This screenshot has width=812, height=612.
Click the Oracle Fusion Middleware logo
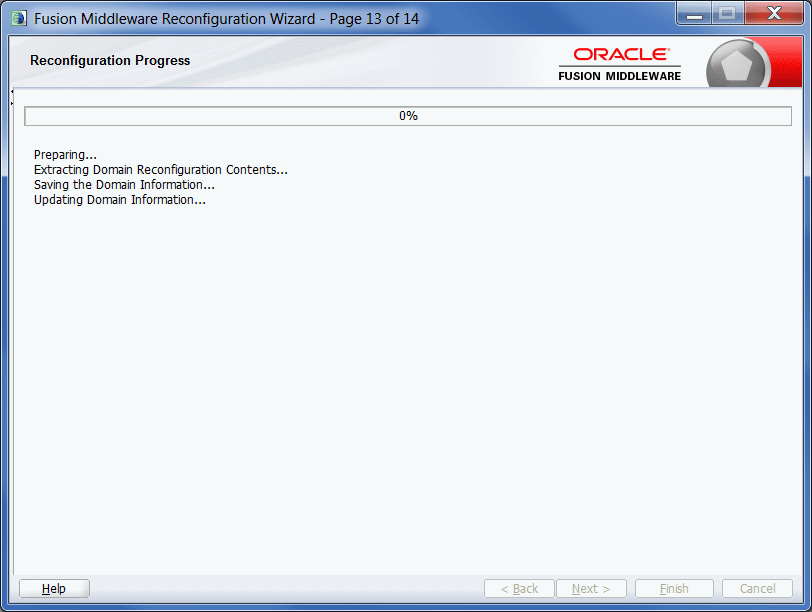(620, 64)
